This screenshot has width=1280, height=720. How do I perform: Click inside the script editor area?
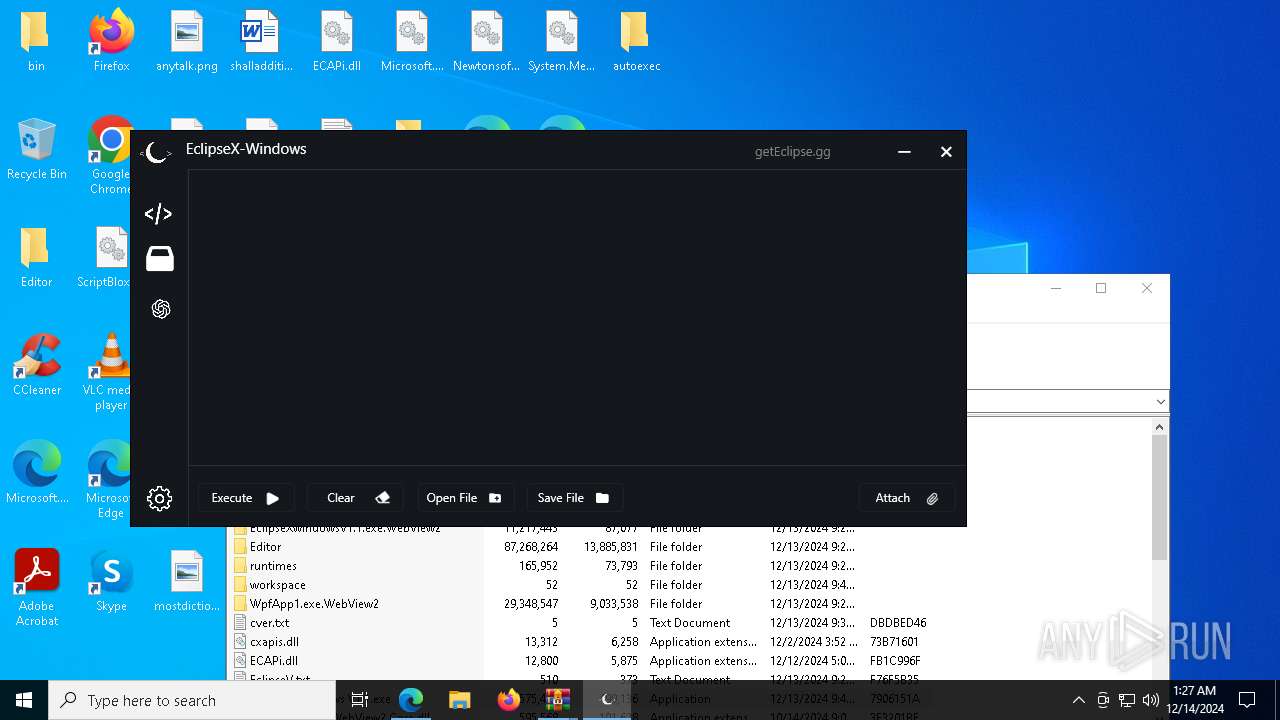(577, 317)
